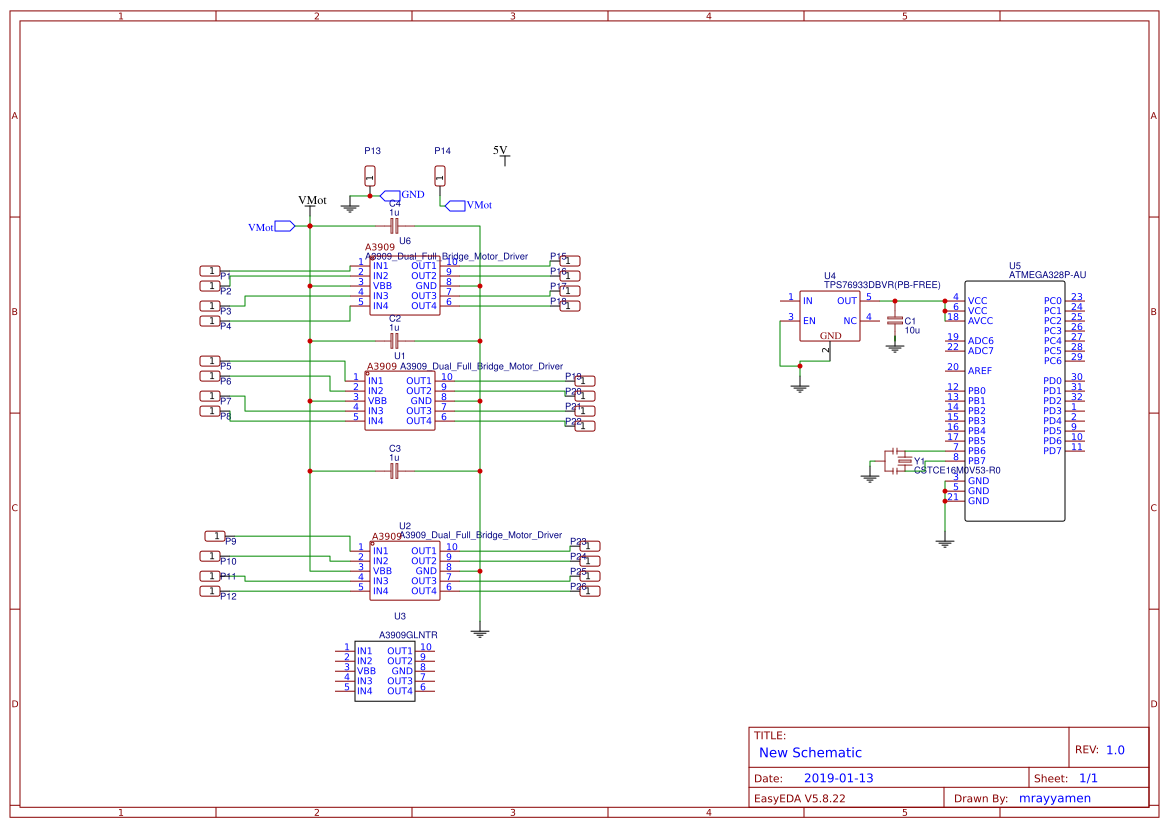Click the Drawn By name mrayyamen
This screenshot has height=828, width=1169.
click(1058, 797)
